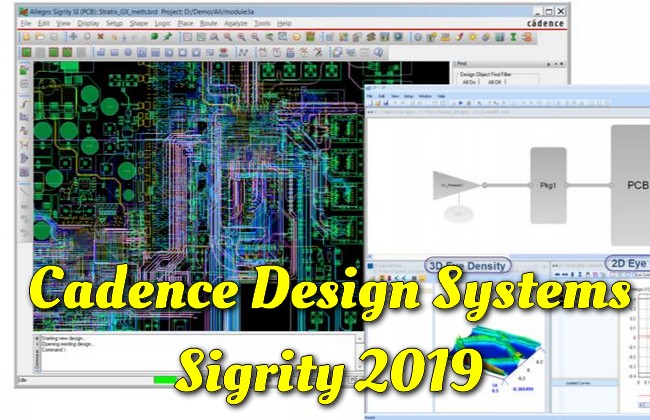Click the Pkg1 block in the topology window
Image resolution: width=650 pixels, height=420 pixels.
pyautogui.click(x=548, y=185)
